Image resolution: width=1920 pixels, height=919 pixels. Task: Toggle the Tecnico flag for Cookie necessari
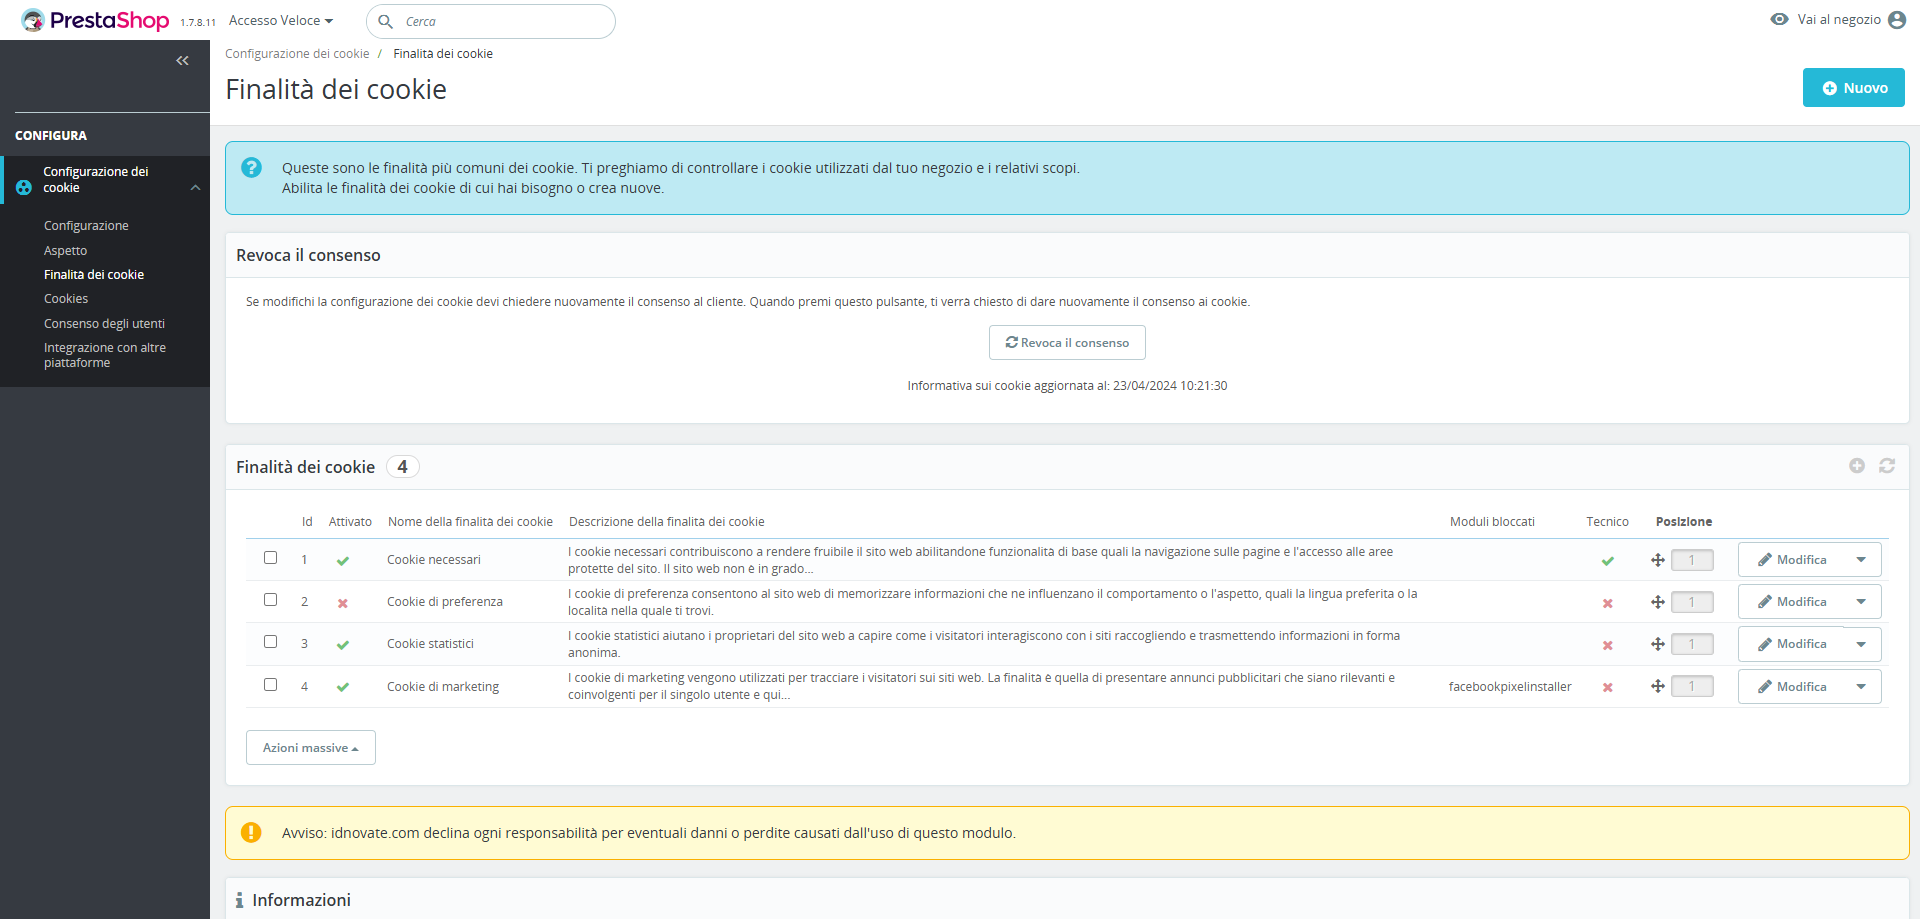click(1608, 561)
